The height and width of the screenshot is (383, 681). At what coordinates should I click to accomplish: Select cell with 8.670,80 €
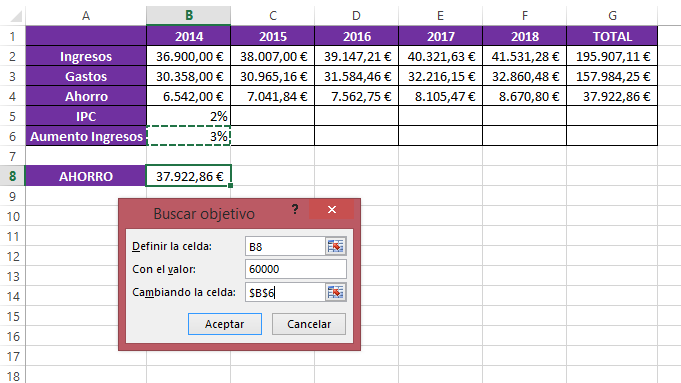525,96
